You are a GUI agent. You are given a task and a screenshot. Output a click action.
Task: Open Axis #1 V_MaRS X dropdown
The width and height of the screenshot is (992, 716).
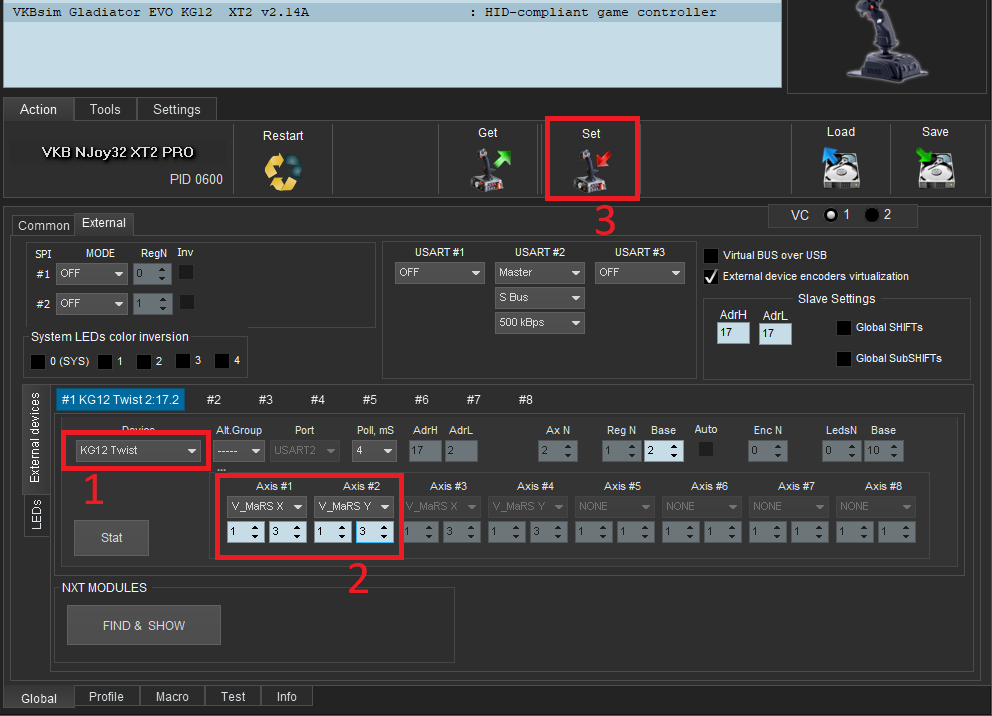tap(266, 506)
